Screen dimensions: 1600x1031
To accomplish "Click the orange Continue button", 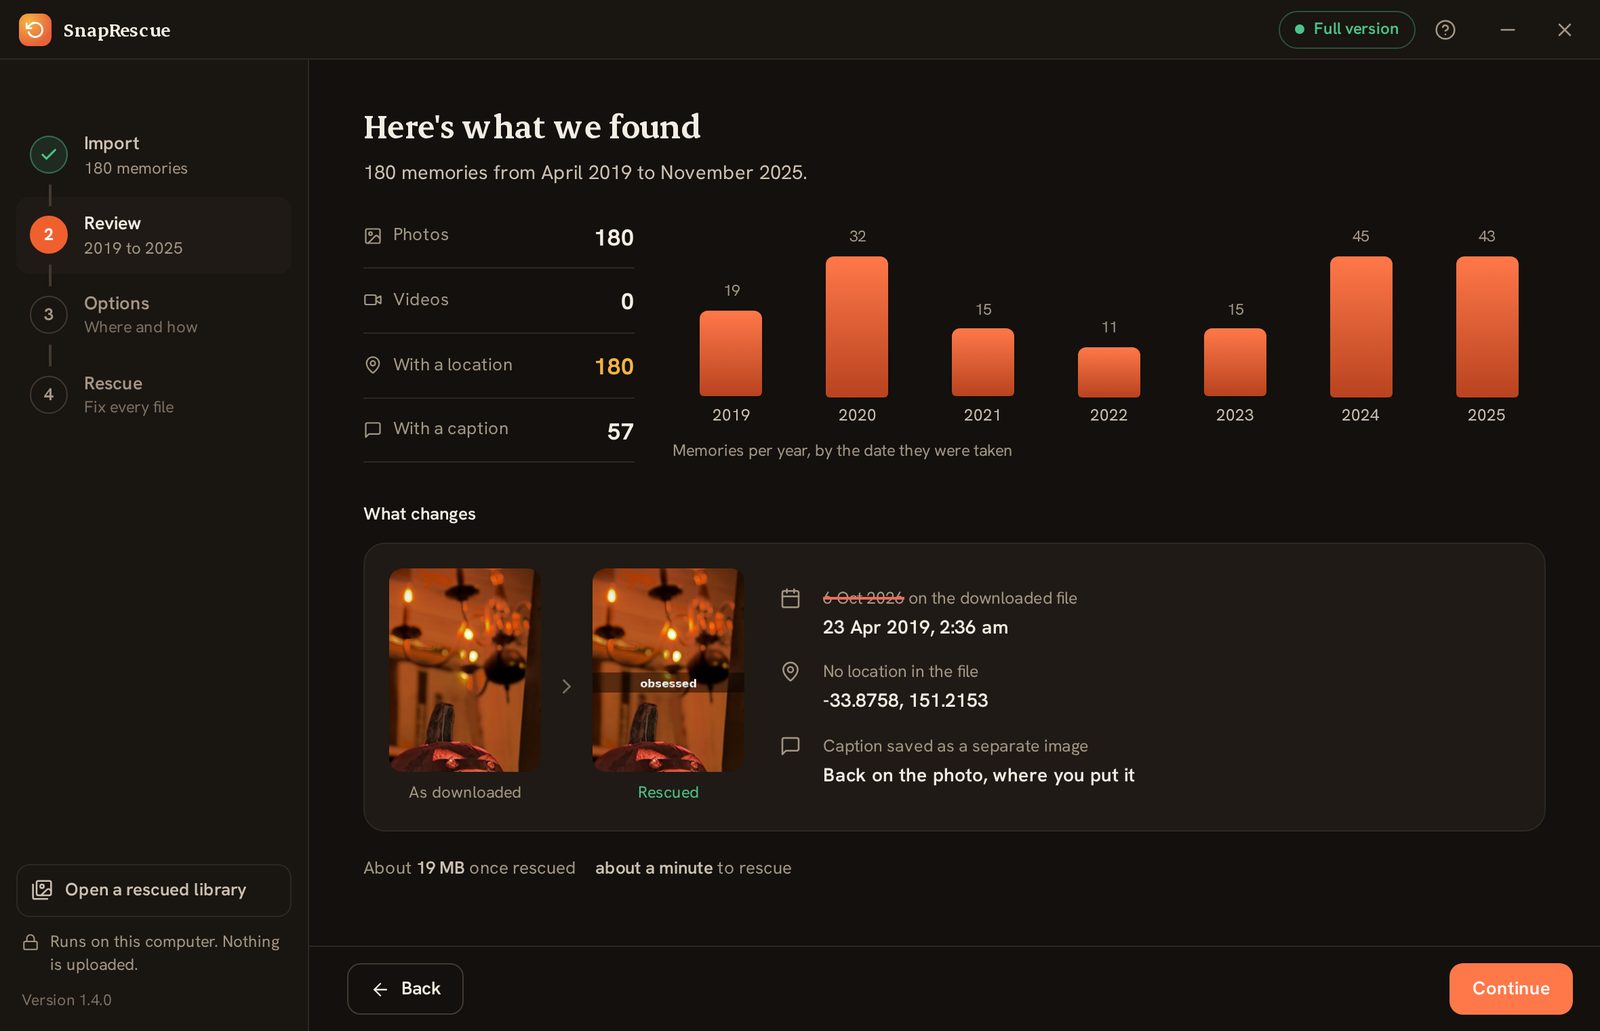I will (1510, 989).
